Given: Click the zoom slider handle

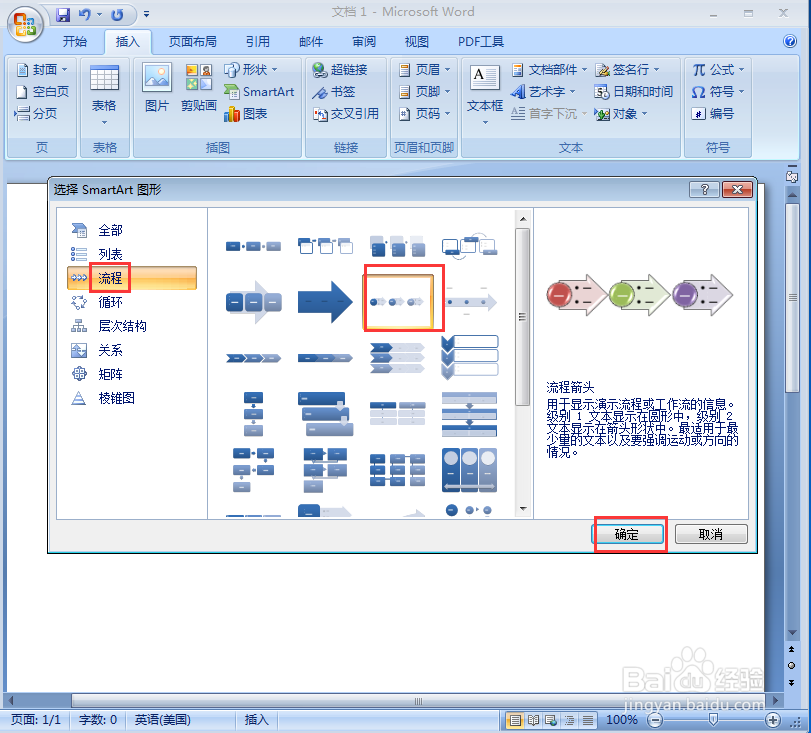Looking at the screenshot, I should 713,719.
